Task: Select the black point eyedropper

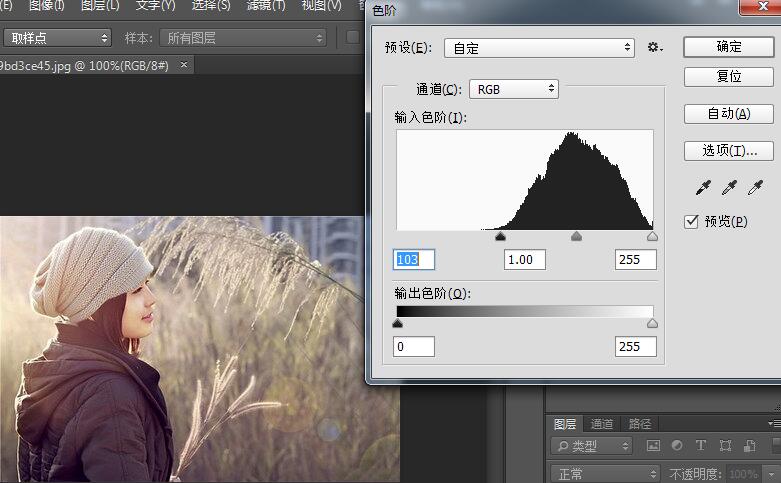Action: [705, 188]
